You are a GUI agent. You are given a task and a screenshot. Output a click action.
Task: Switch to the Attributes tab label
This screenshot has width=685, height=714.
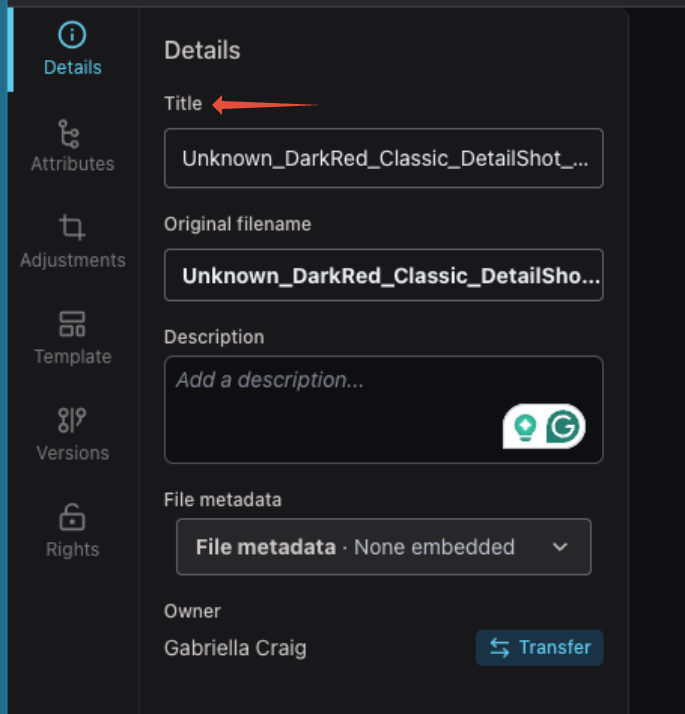point(72,164)
